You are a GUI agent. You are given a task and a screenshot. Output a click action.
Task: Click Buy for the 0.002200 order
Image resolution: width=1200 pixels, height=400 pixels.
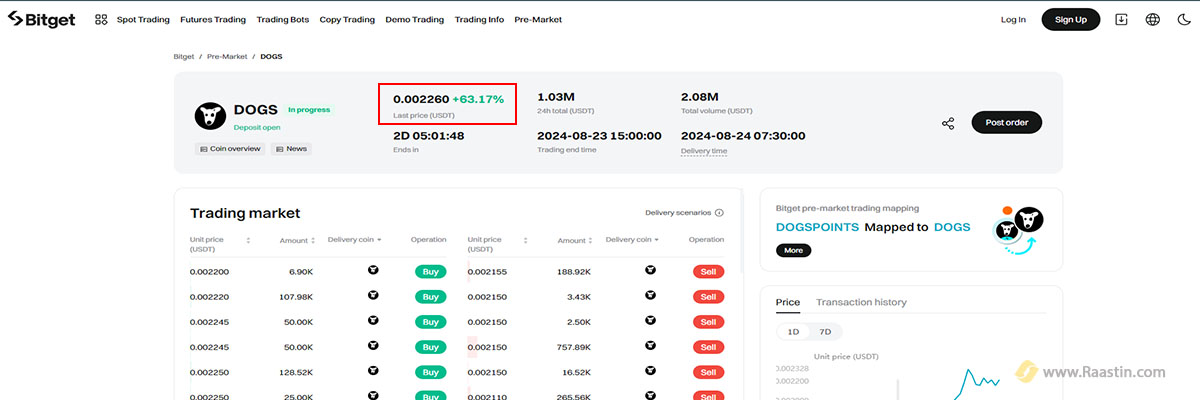pyautogui.click(x=430, y=271)
